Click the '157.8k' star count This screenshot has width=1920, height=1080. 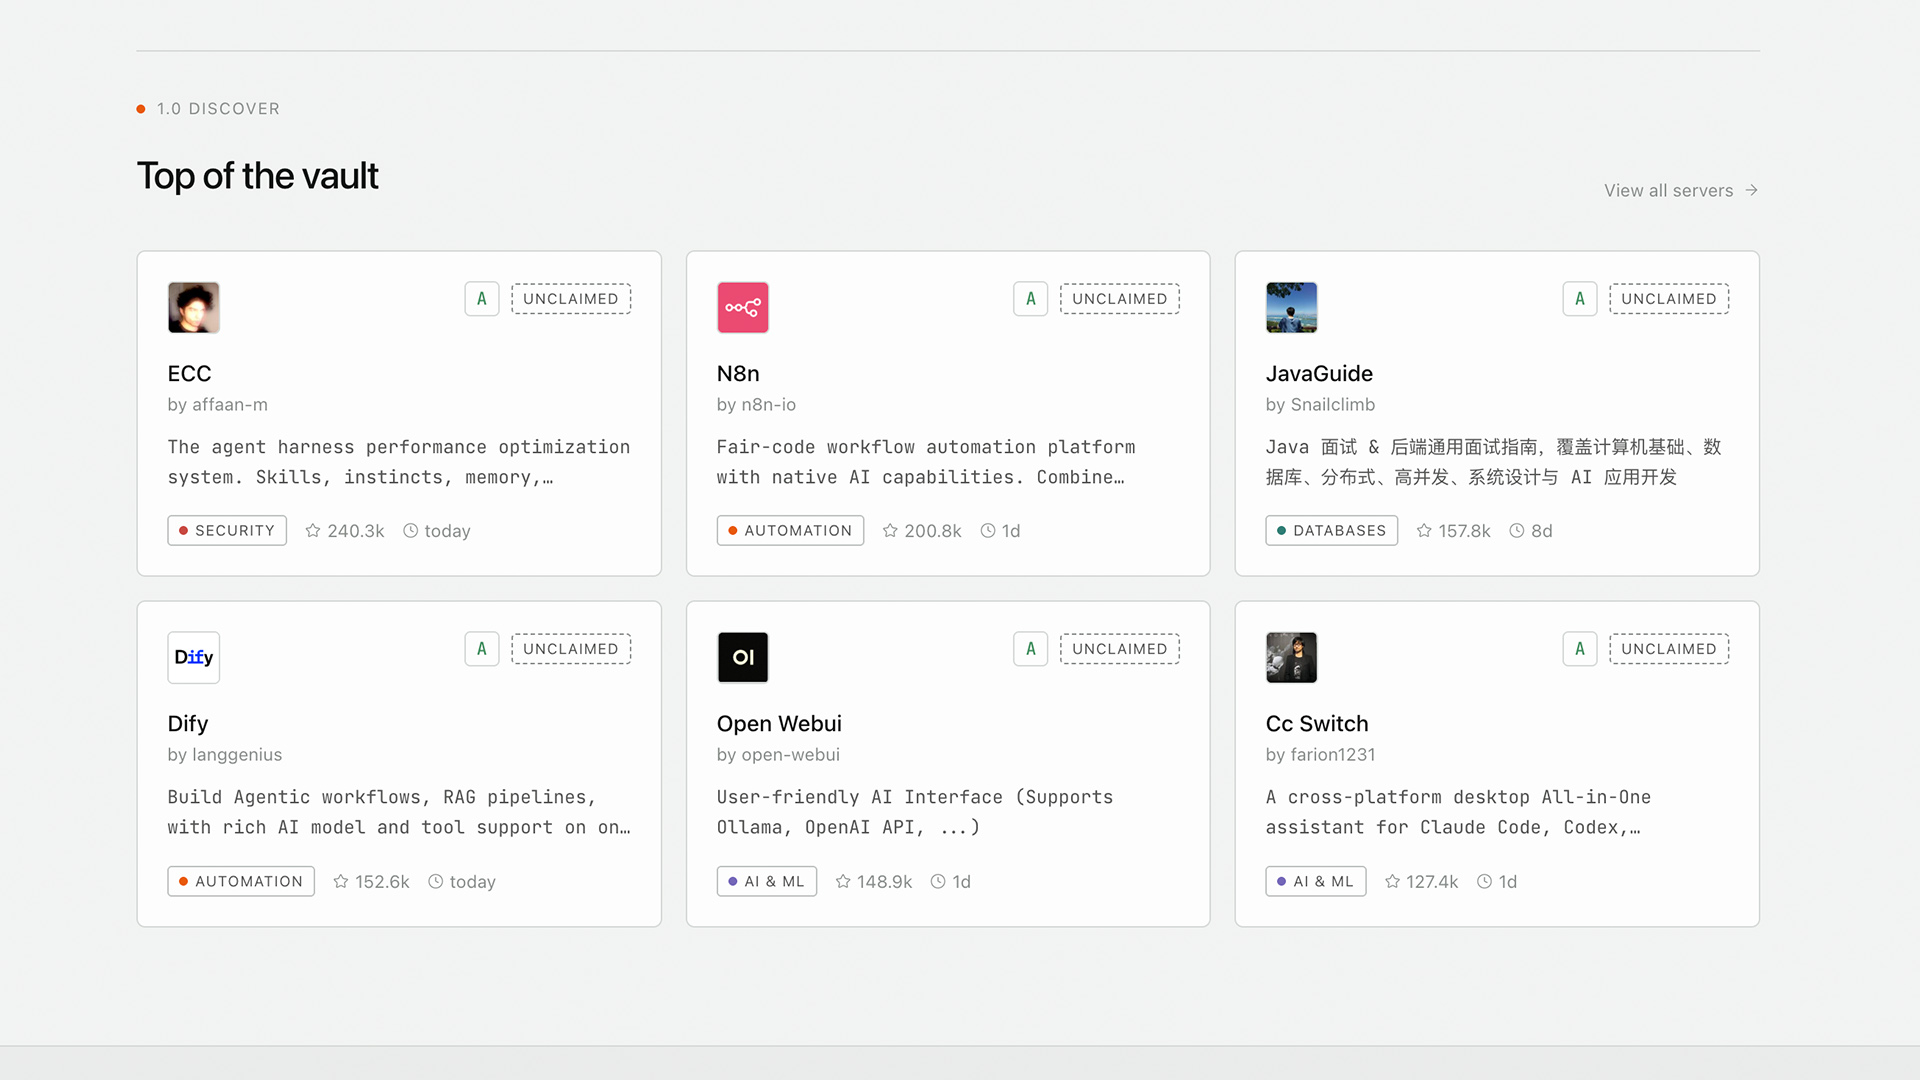coord(1464,531)
